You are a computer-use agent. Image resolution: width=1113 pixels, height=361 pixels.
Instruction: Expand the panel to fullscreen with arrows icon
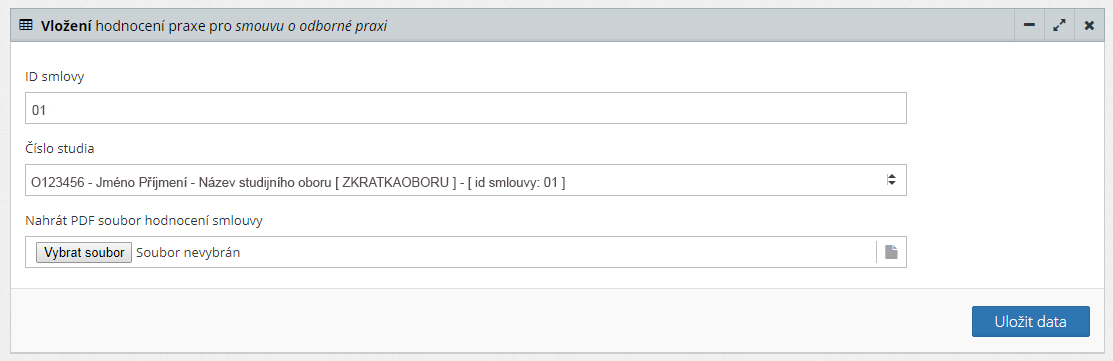click(1059, 26)
